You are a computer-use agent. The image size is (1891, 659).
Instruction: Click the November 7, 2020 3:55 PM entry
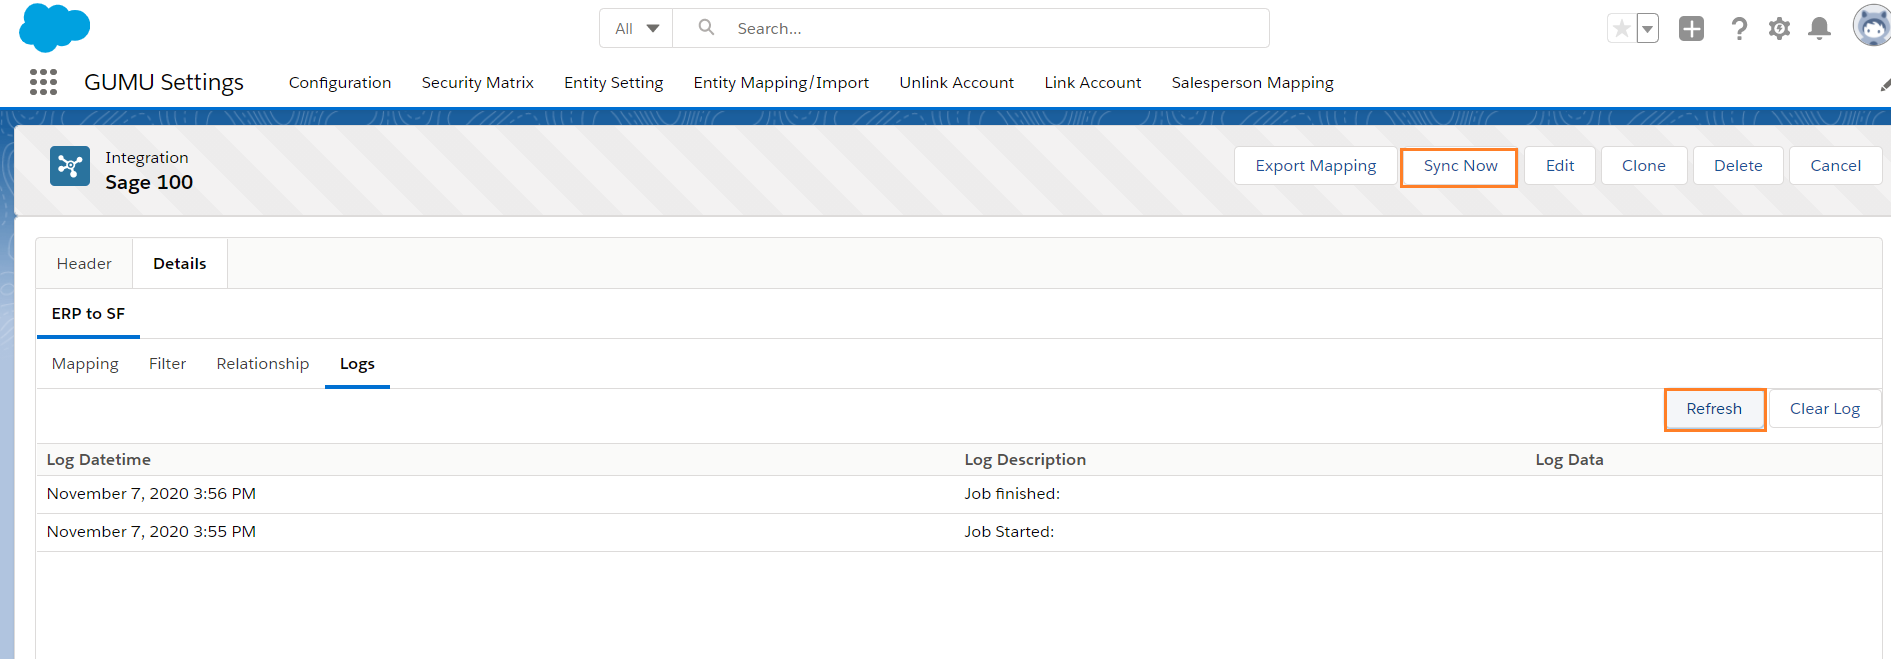(x=151, y=532)
